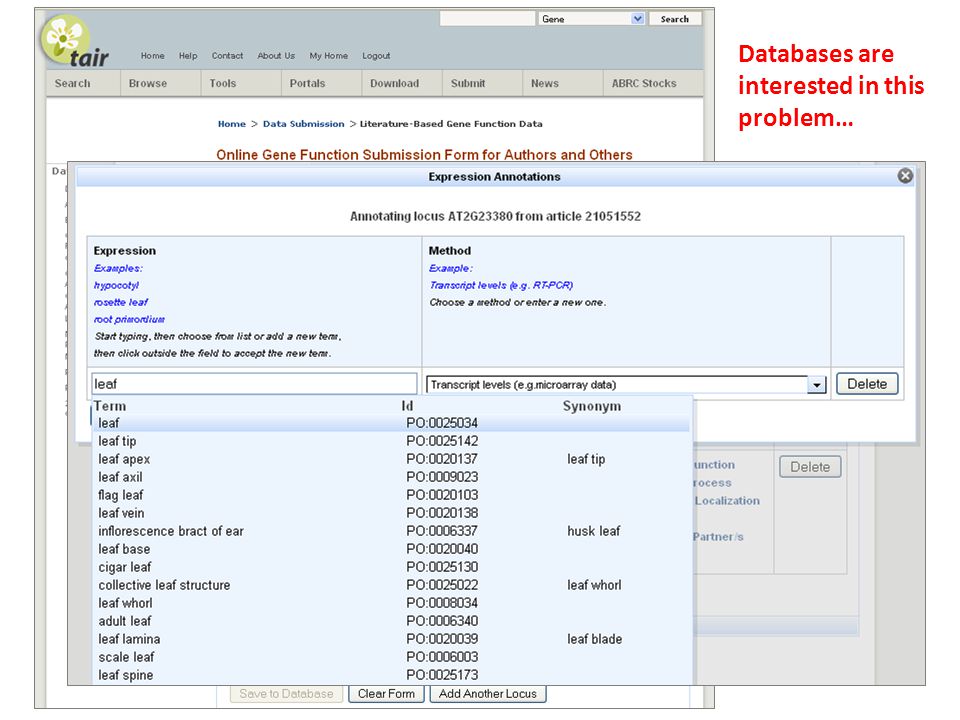Click the Localization label in background form
Image resolution: width=960 pixels, height=720 pixels.
click(727, 501)
